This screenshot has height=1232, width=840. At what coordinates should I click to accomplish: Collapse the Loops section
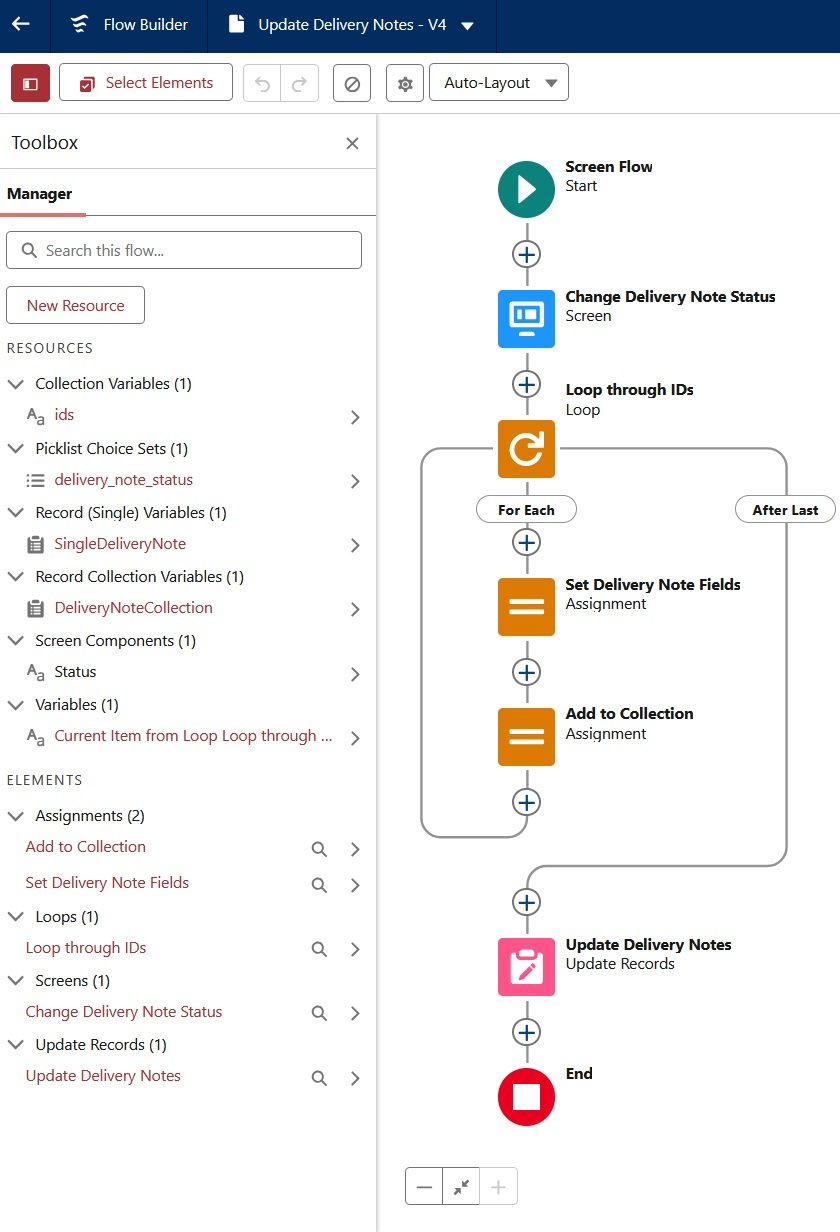tap(16, 916)
